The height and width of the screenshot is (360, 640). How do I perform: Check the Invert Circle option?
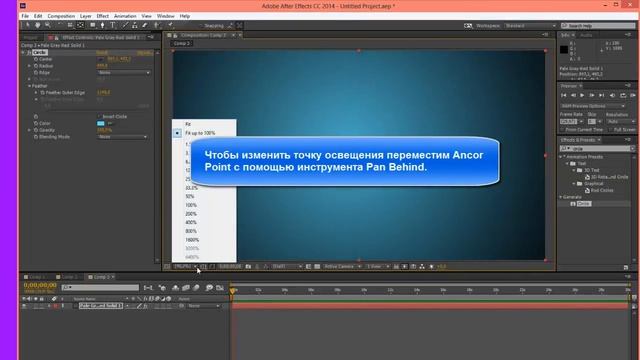tap(100, 117)
